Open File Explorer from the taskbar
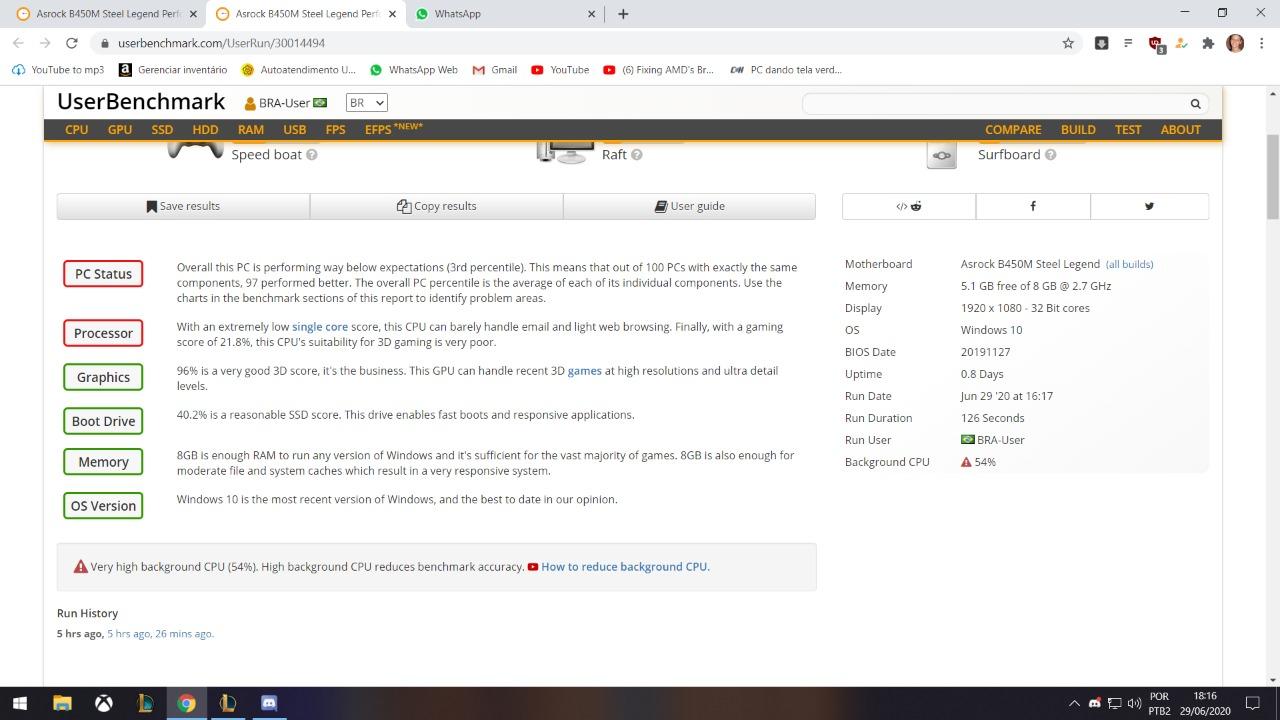The width and height of the screenshot is (1280, 720). tap(62, 703)
